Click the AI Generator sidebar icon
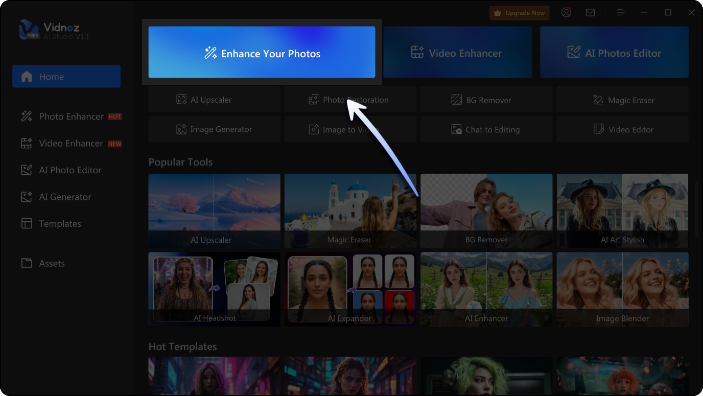 pyautogui.click(x=26, y=197)
